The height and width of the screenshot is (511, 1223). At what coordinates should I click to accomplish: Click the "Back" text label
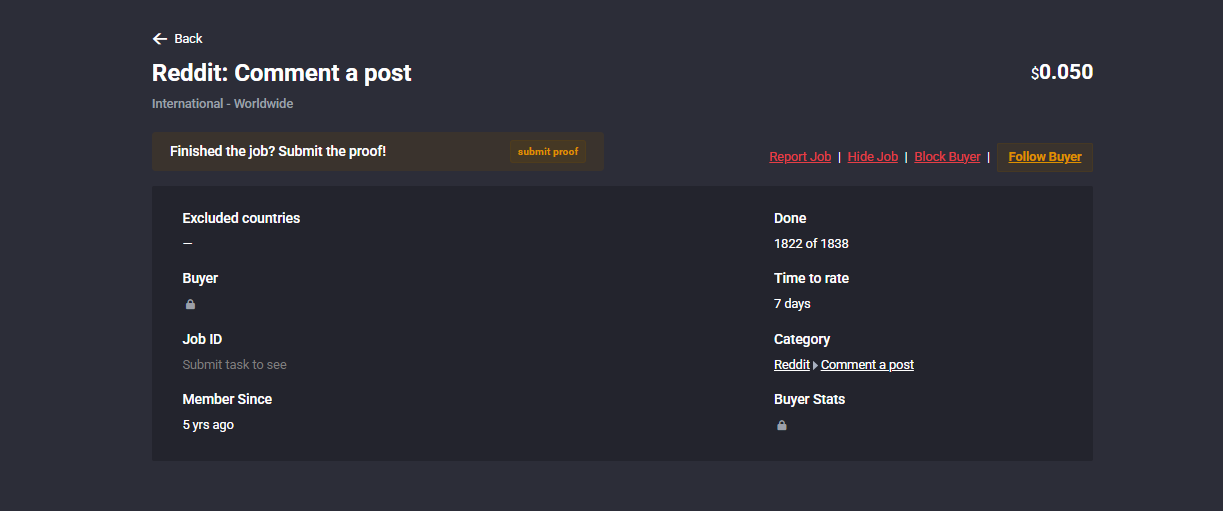[188, 39]
